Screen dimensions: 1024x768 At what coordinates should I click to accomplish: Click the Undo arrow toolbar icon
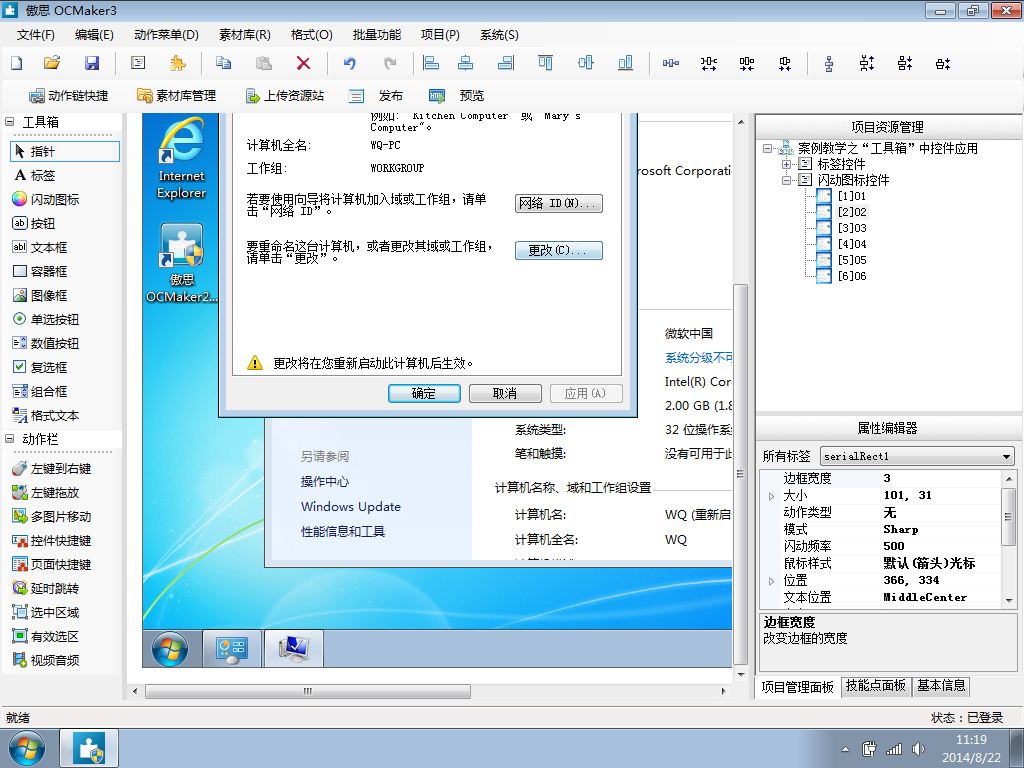click(x=350, y=63)
